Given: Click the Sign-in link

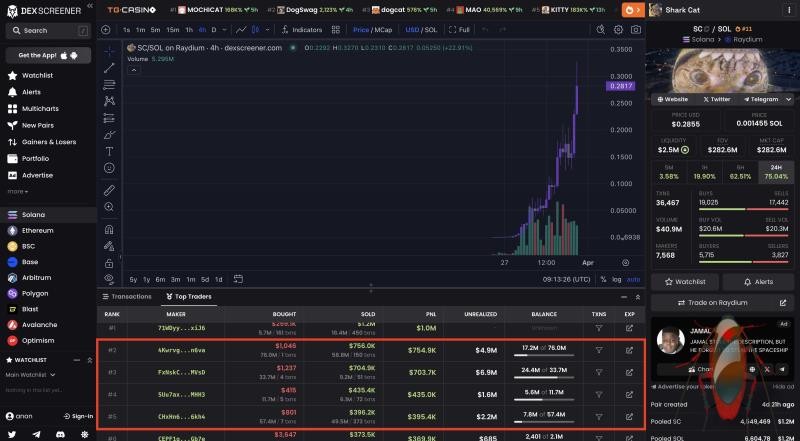Looking at the screenshot, I should pyautogui.click(x=78, y=416).
